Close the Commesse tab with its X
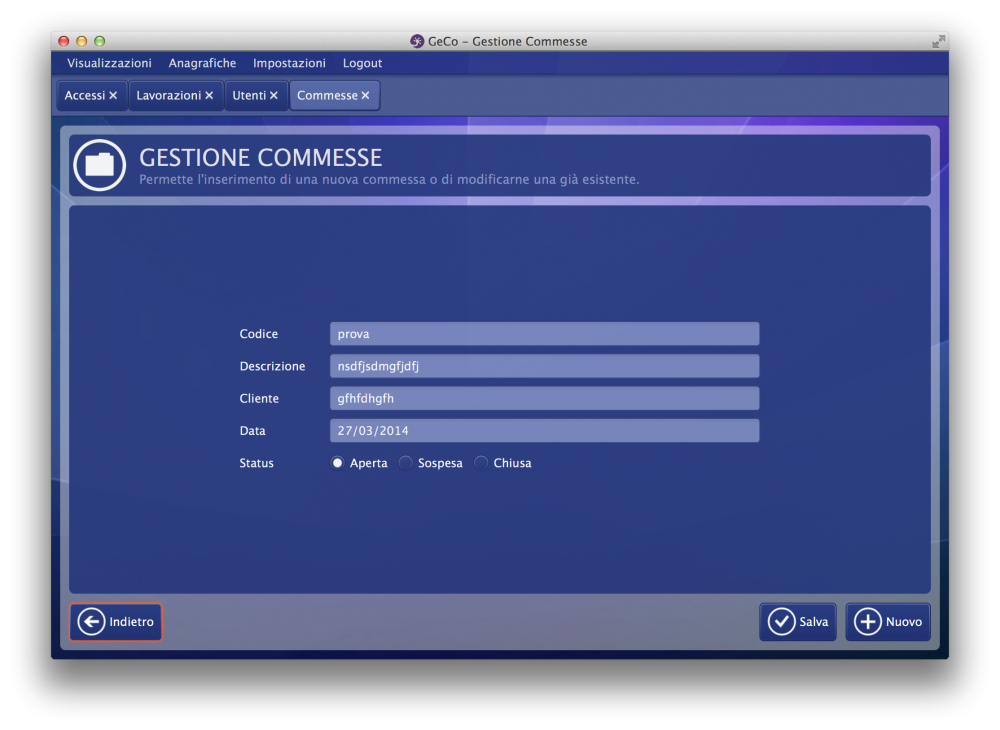 tap(365, 96)
